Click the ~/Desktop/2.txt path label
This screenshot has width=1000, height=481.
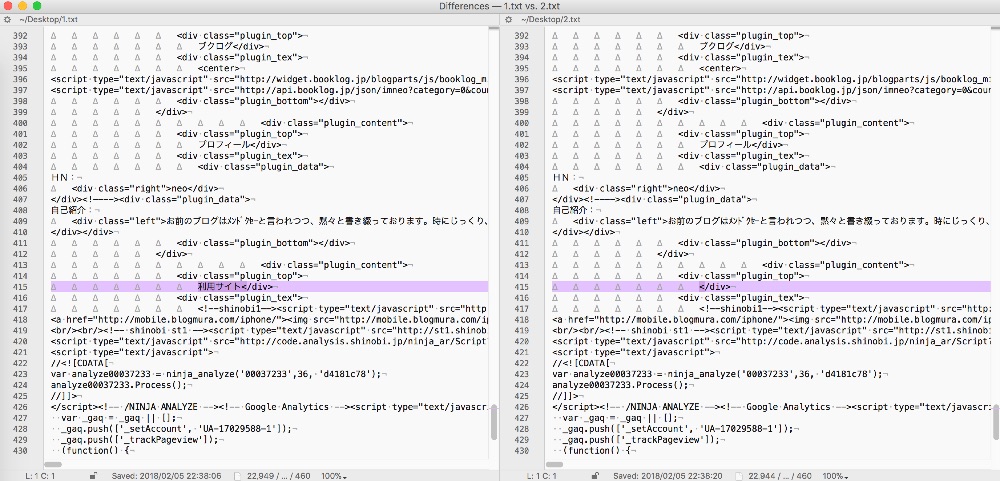pyautogui.click(x=550, y=20)
